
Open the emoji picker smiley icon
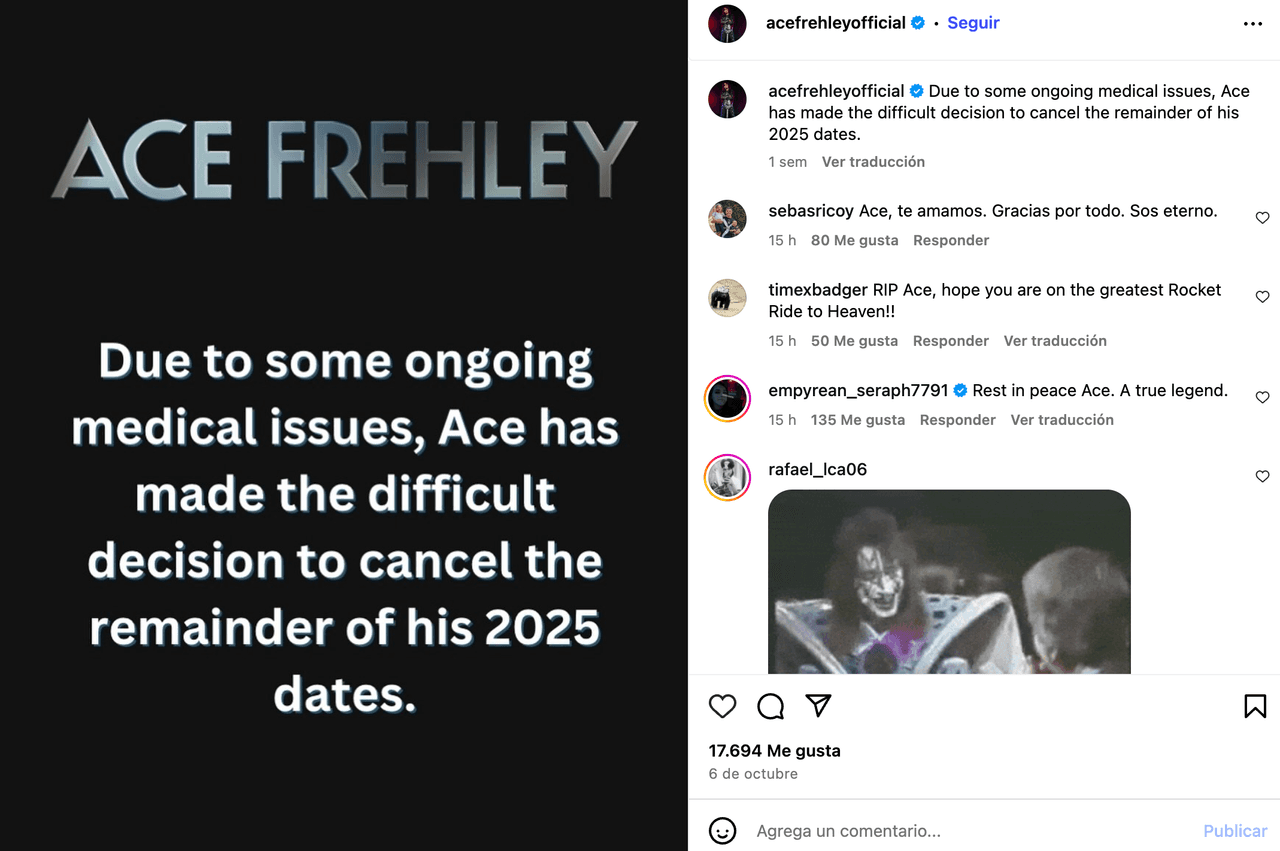tap(722, 831)
